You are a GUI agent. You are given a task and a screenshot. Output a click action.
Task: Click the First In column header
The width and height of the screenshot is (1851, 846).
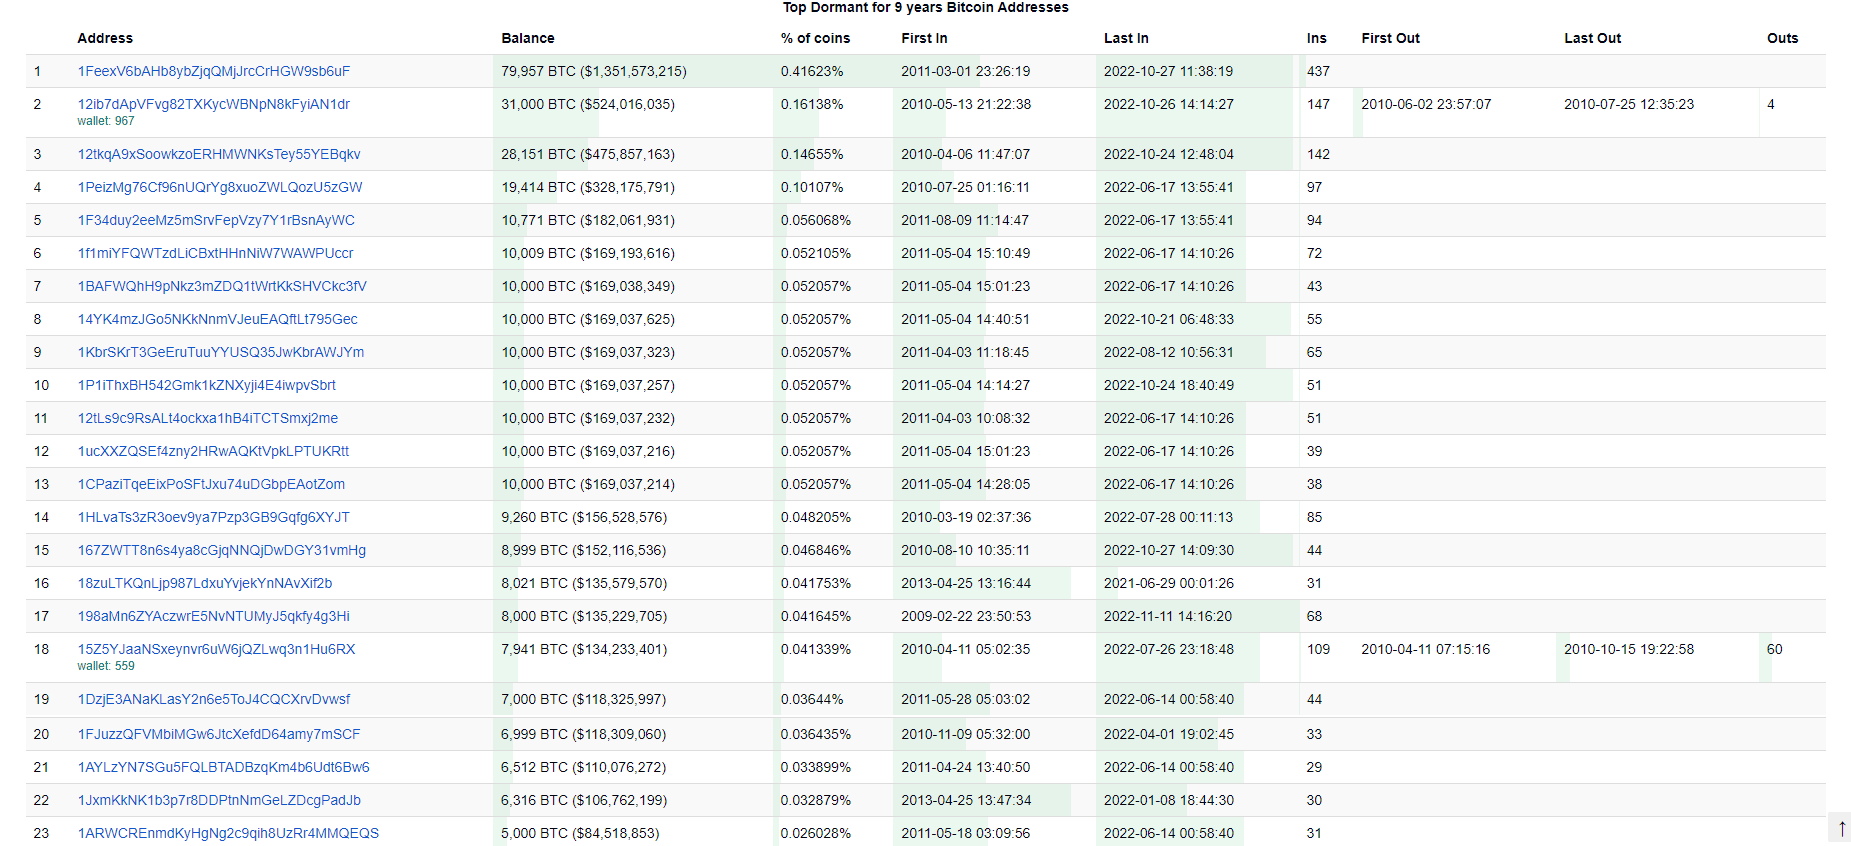coord(924,38)
